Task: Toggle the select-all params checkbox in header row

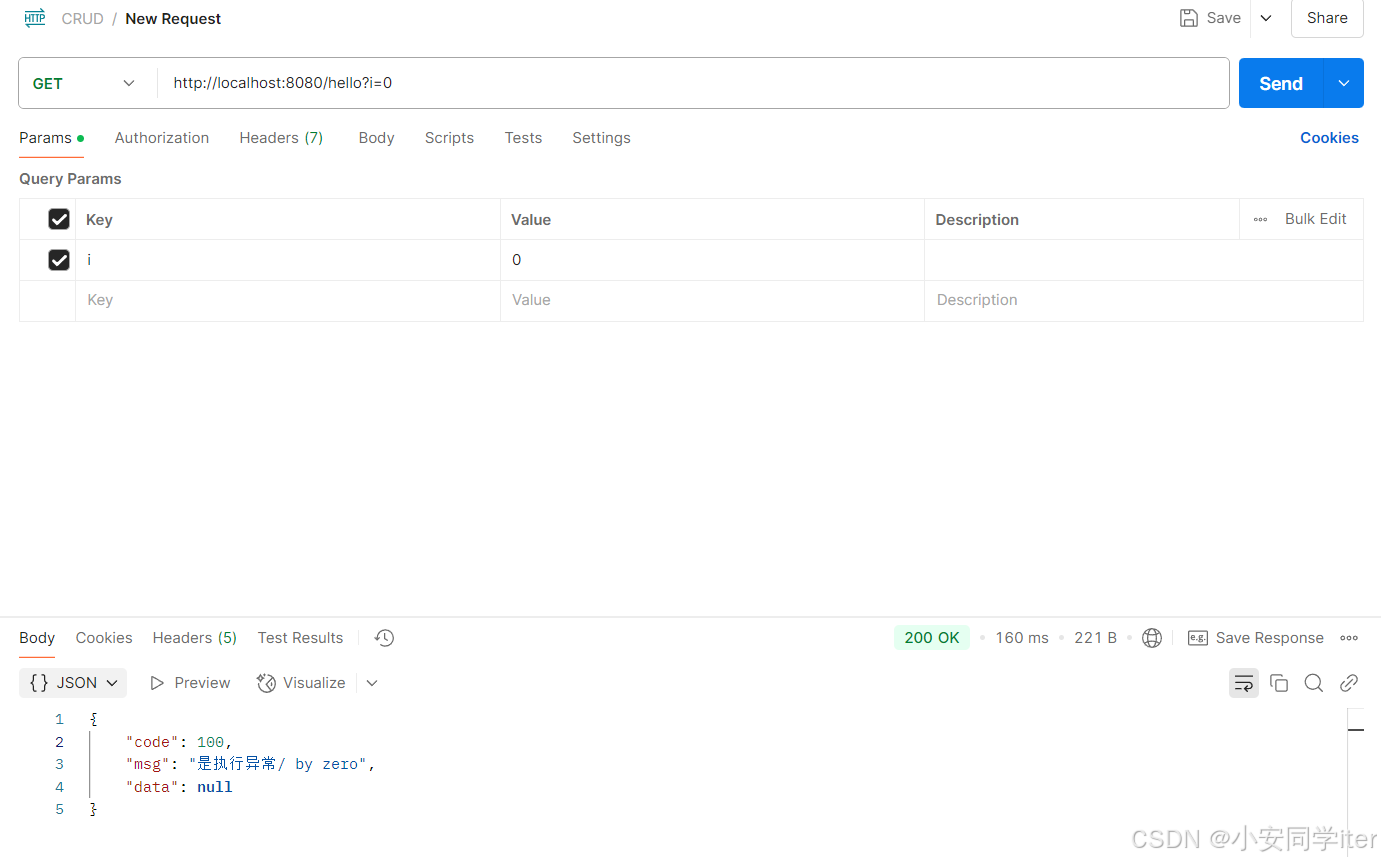Action: tap(59, 219)
